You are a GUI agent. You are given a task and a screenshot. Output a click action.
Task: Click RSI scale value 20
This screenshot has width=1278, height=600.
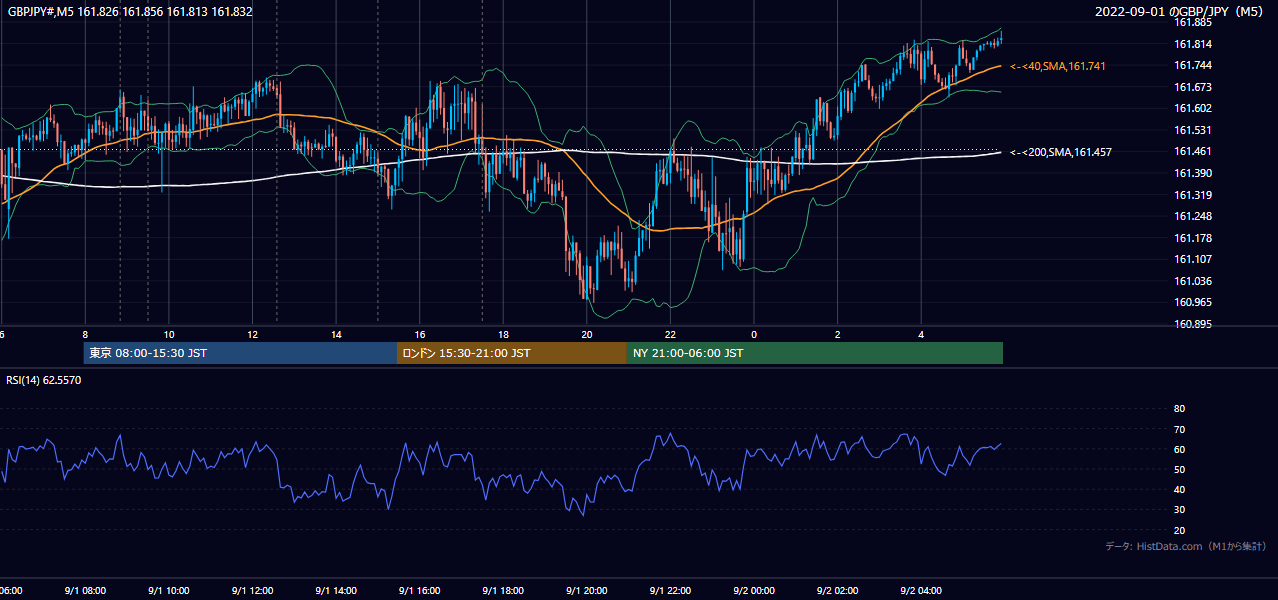tap(1179, 530)
